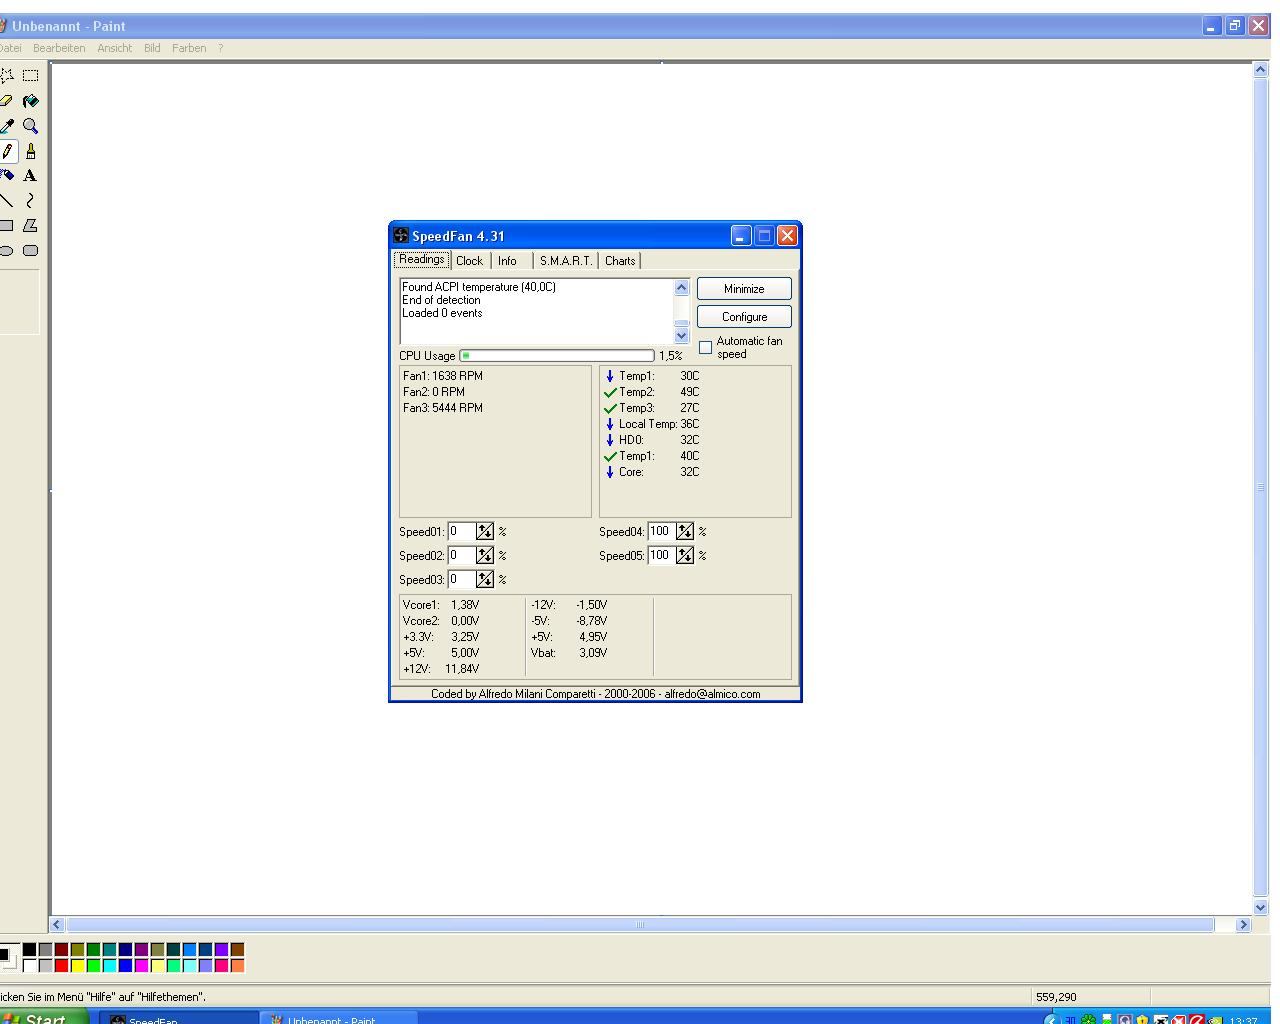Open the Bearbeiten menu in Paint
This screenshot has height=1024, width=1280.
59,48
